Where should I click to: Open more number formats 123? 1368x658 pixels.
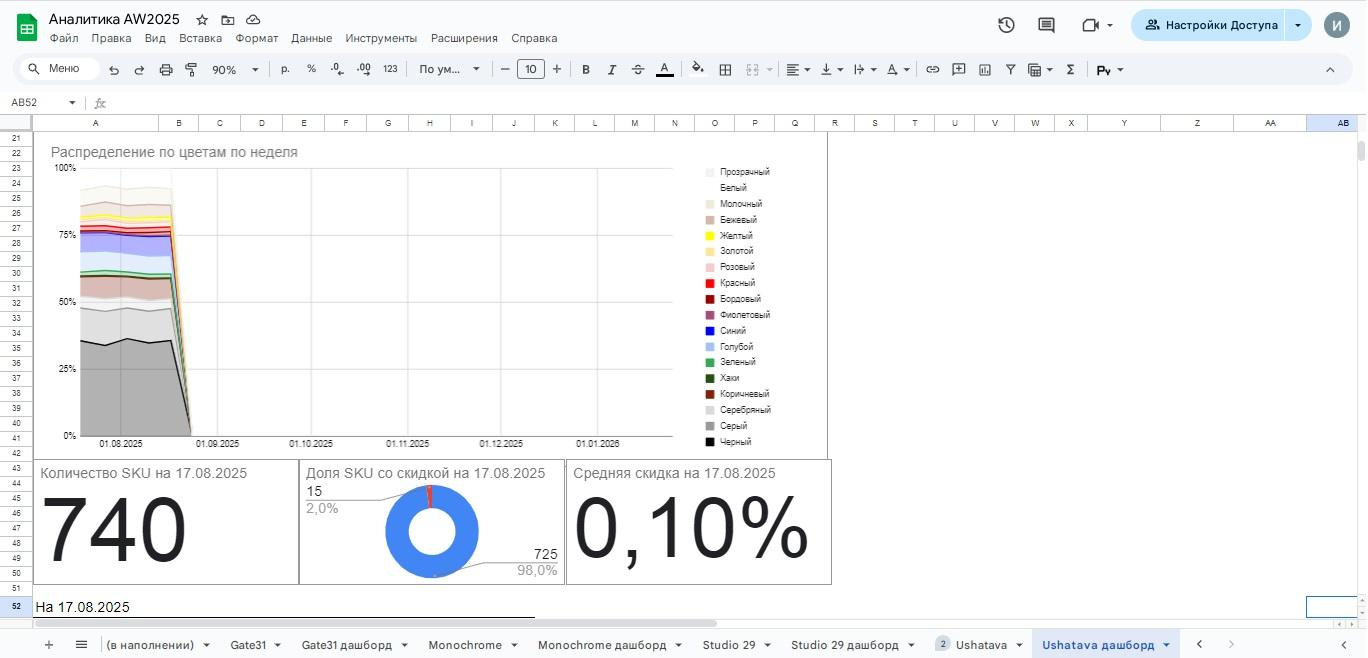pos(390,69)
